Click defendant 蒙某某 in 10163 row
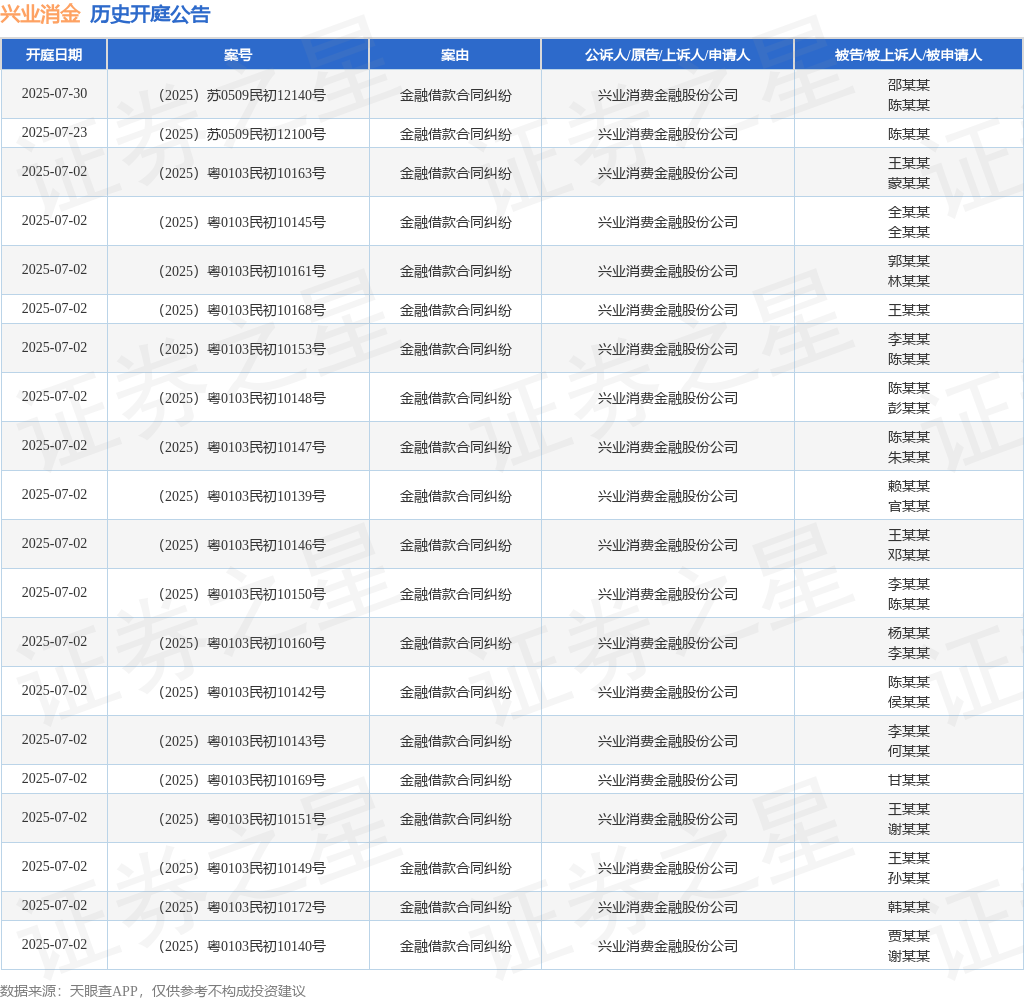The image size is (1024, 1000). [x=908, y=184]
